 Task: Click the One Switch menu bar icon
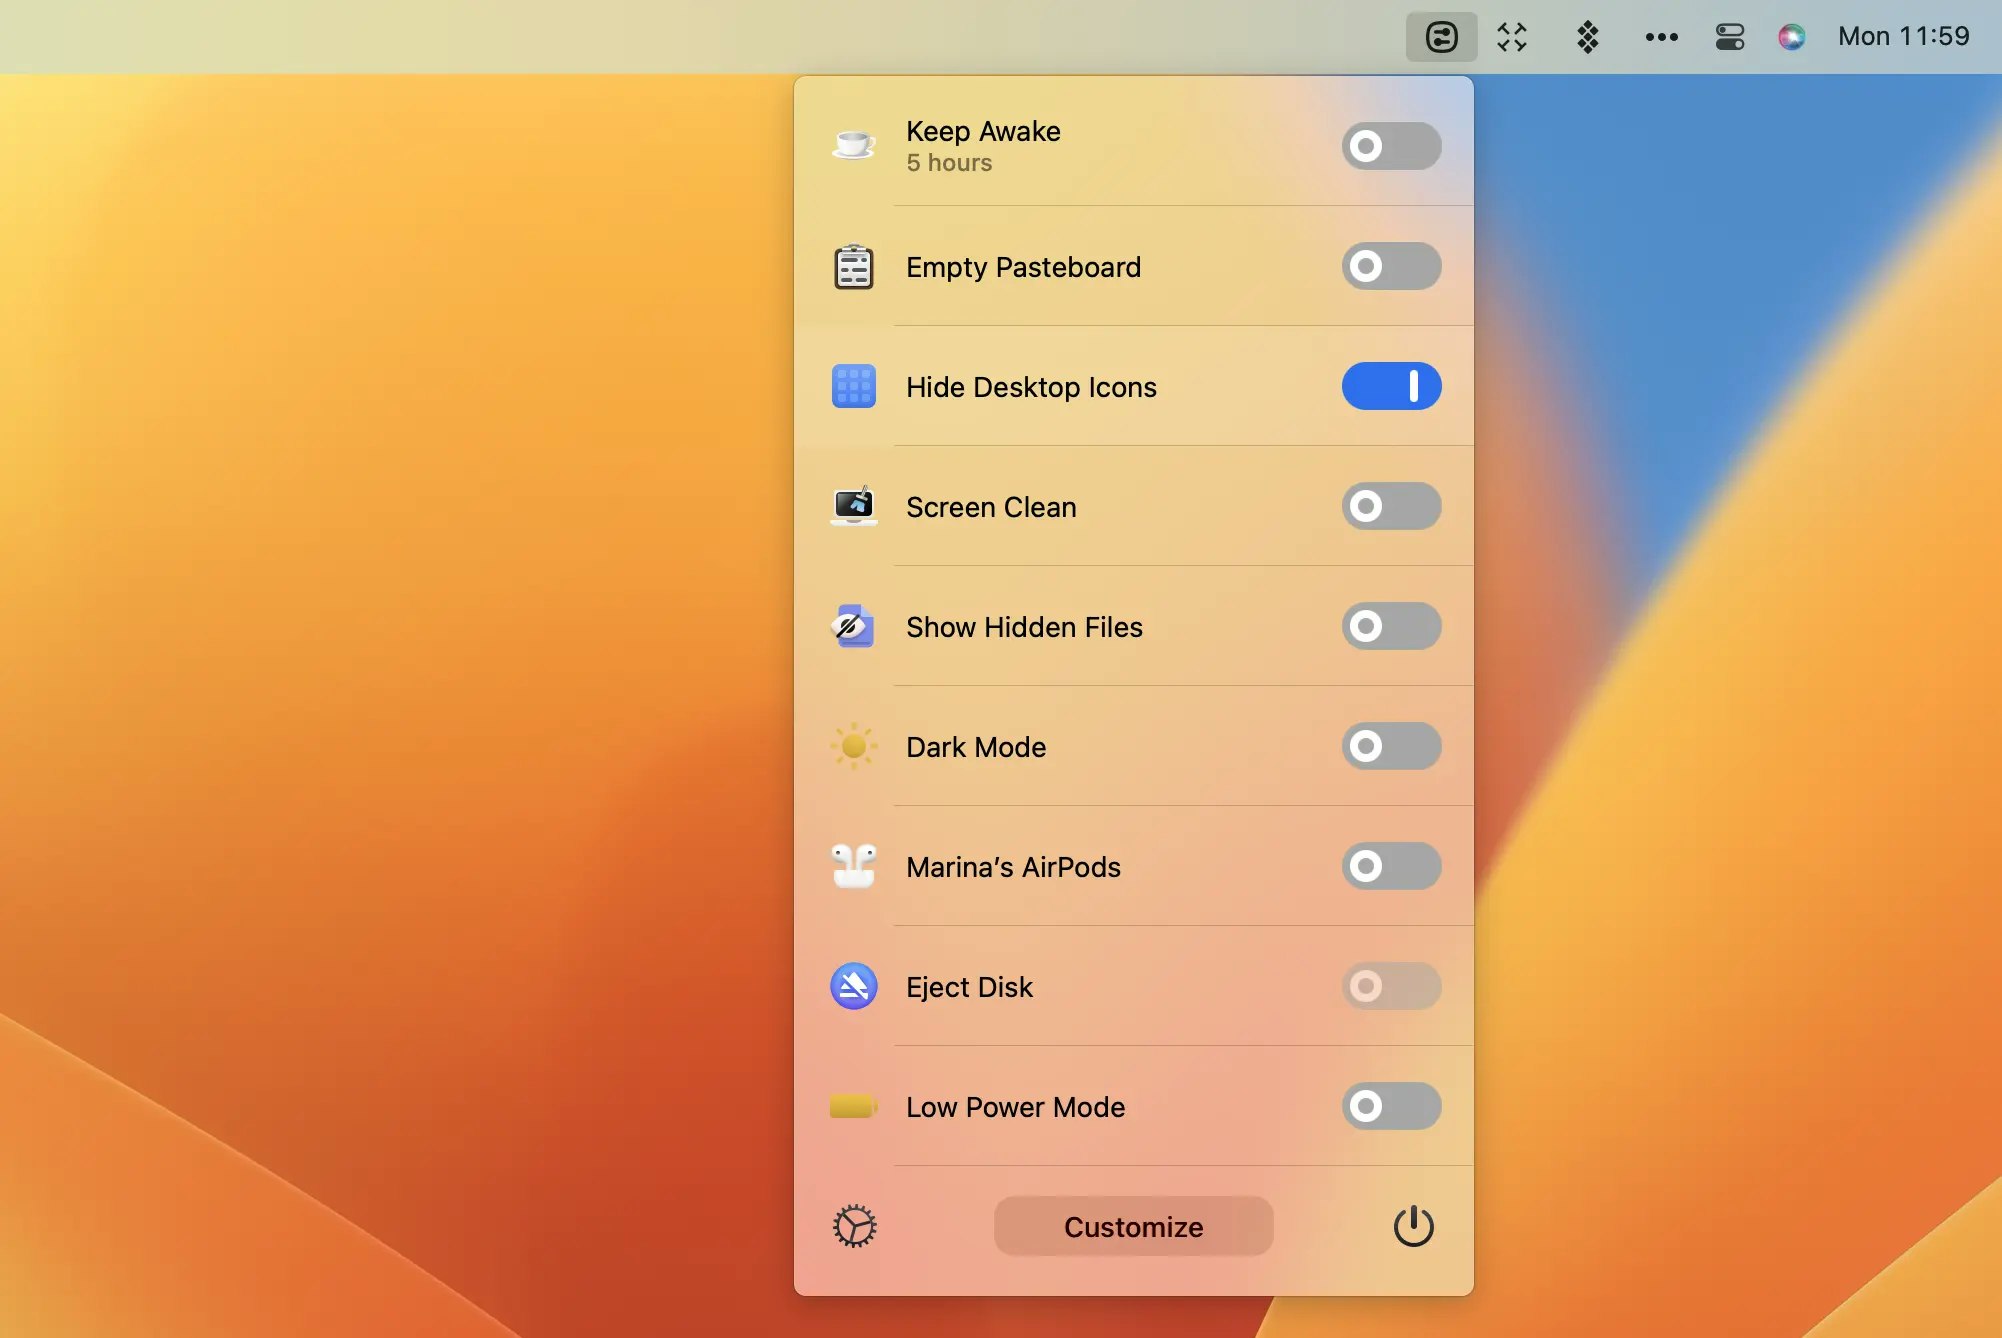click(x=1441, y=37)
